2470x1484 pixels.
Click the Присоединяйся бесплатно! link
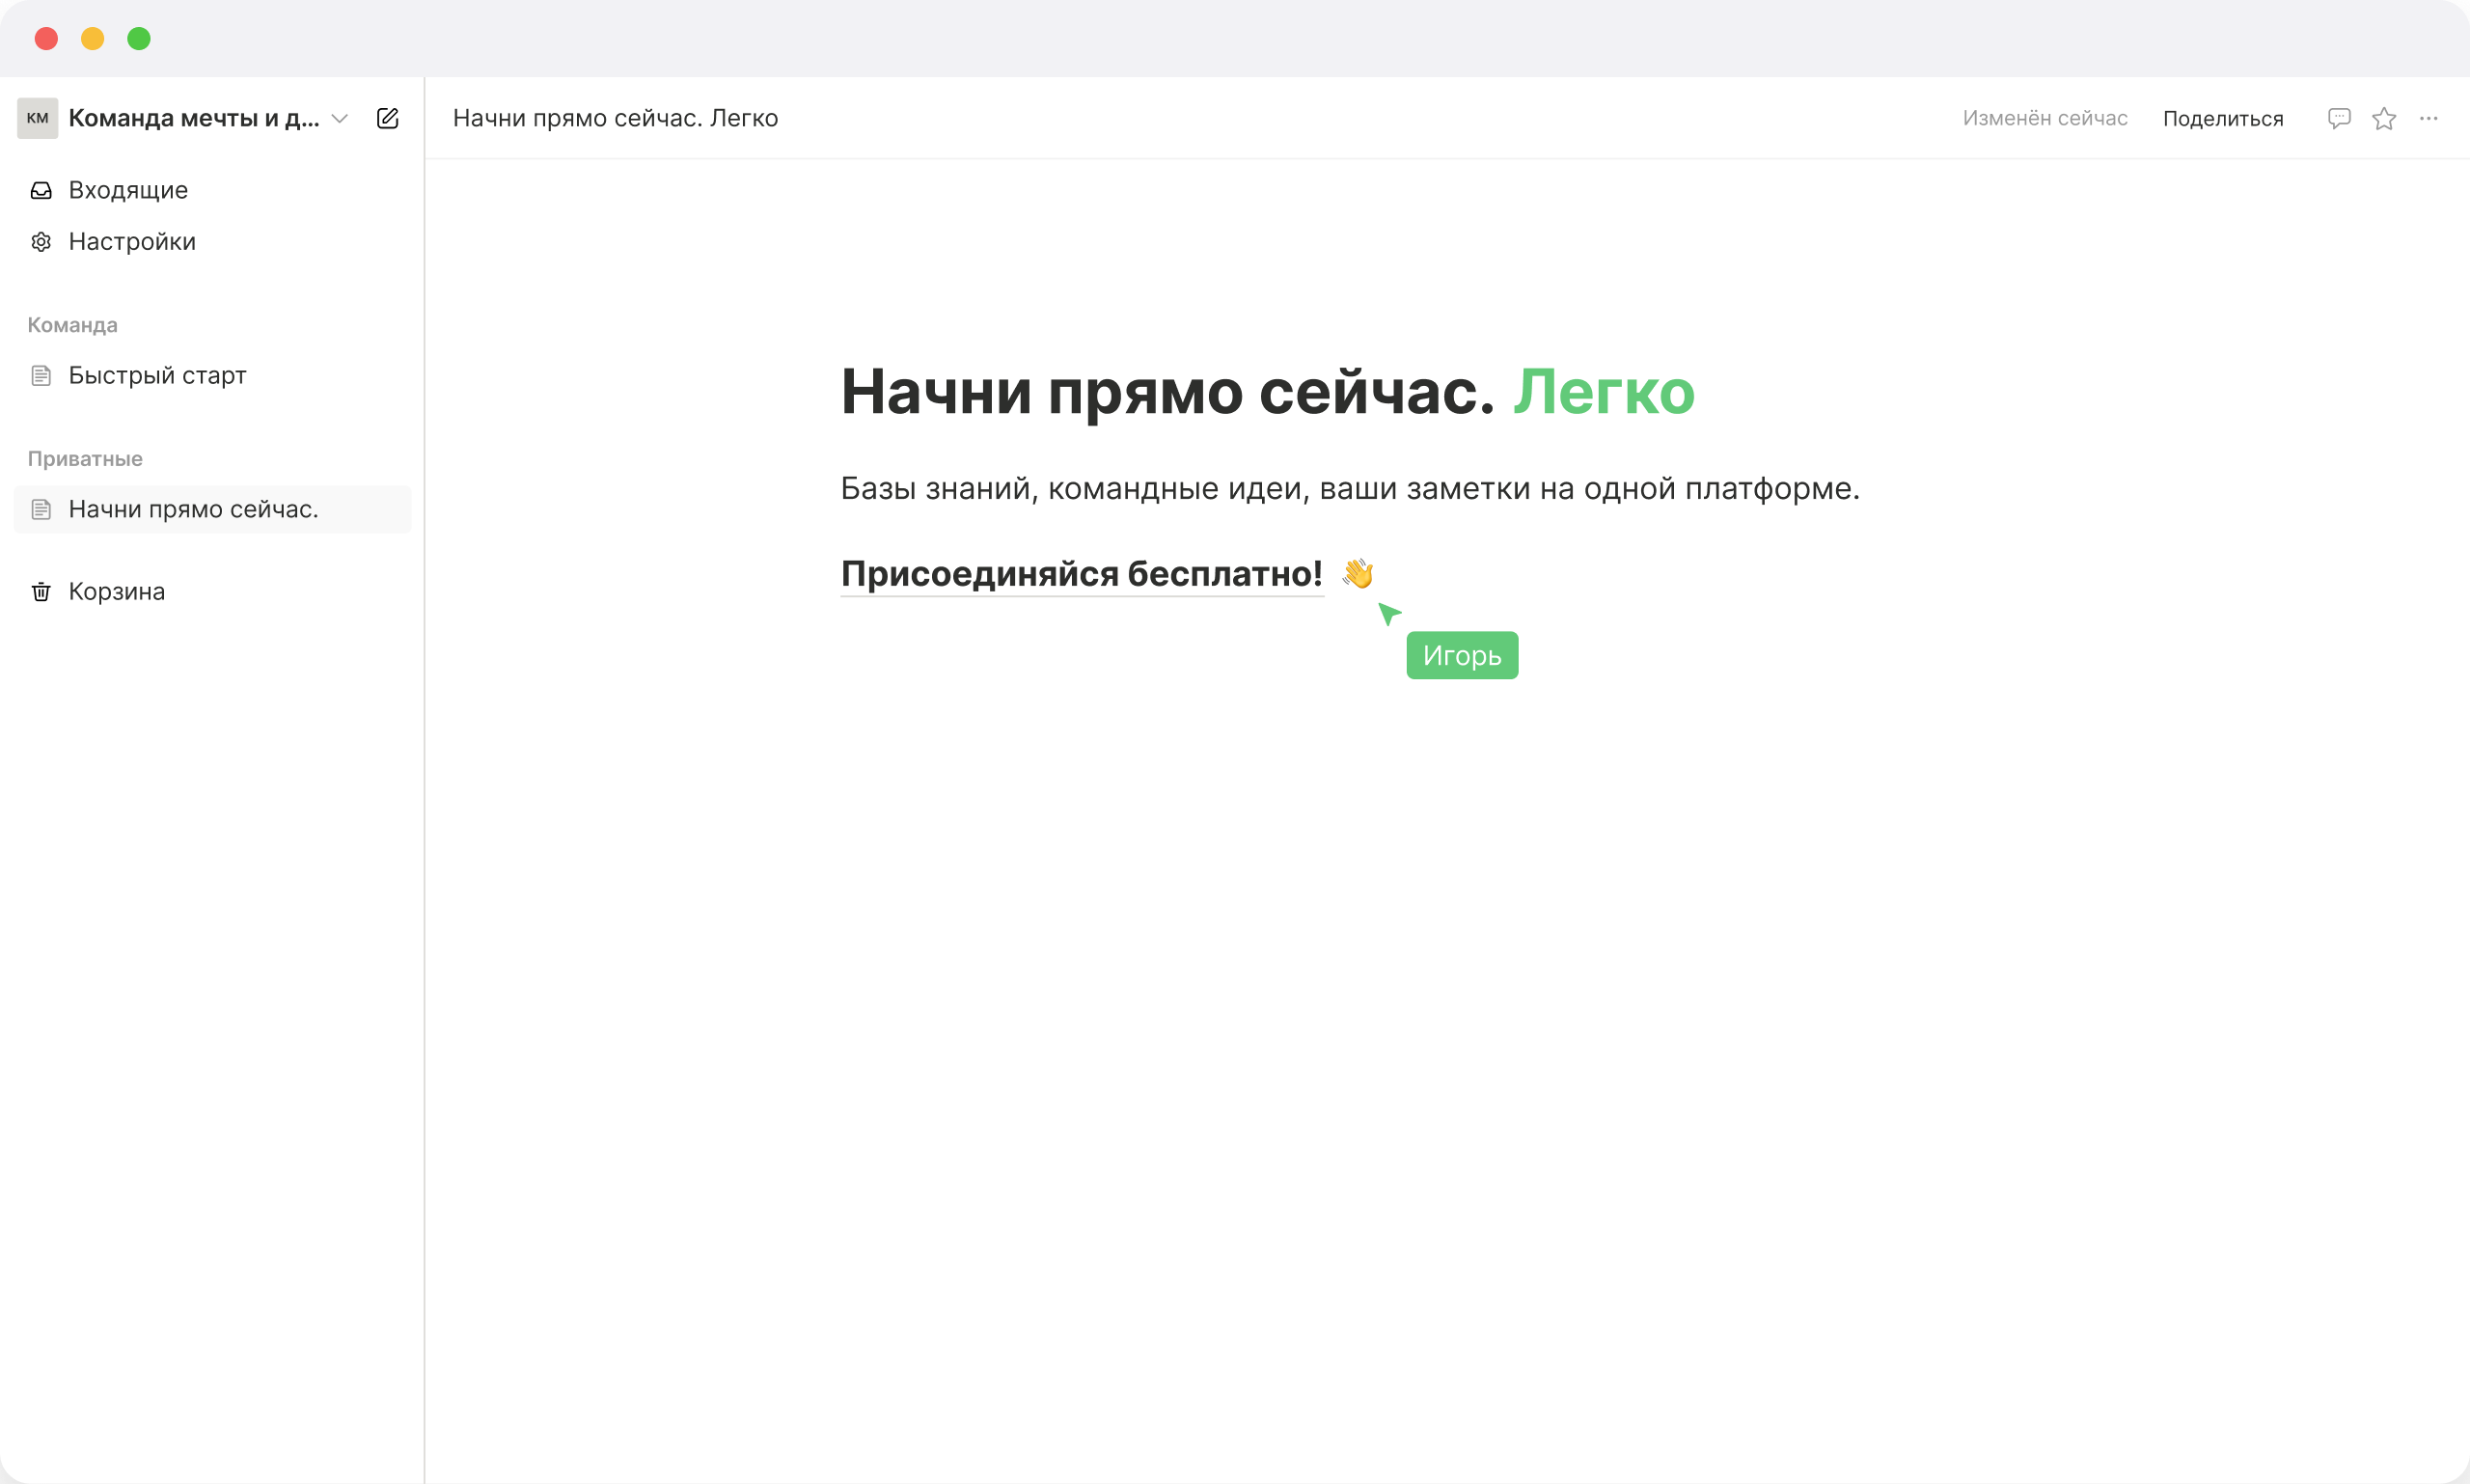[x=1082, y=574]
